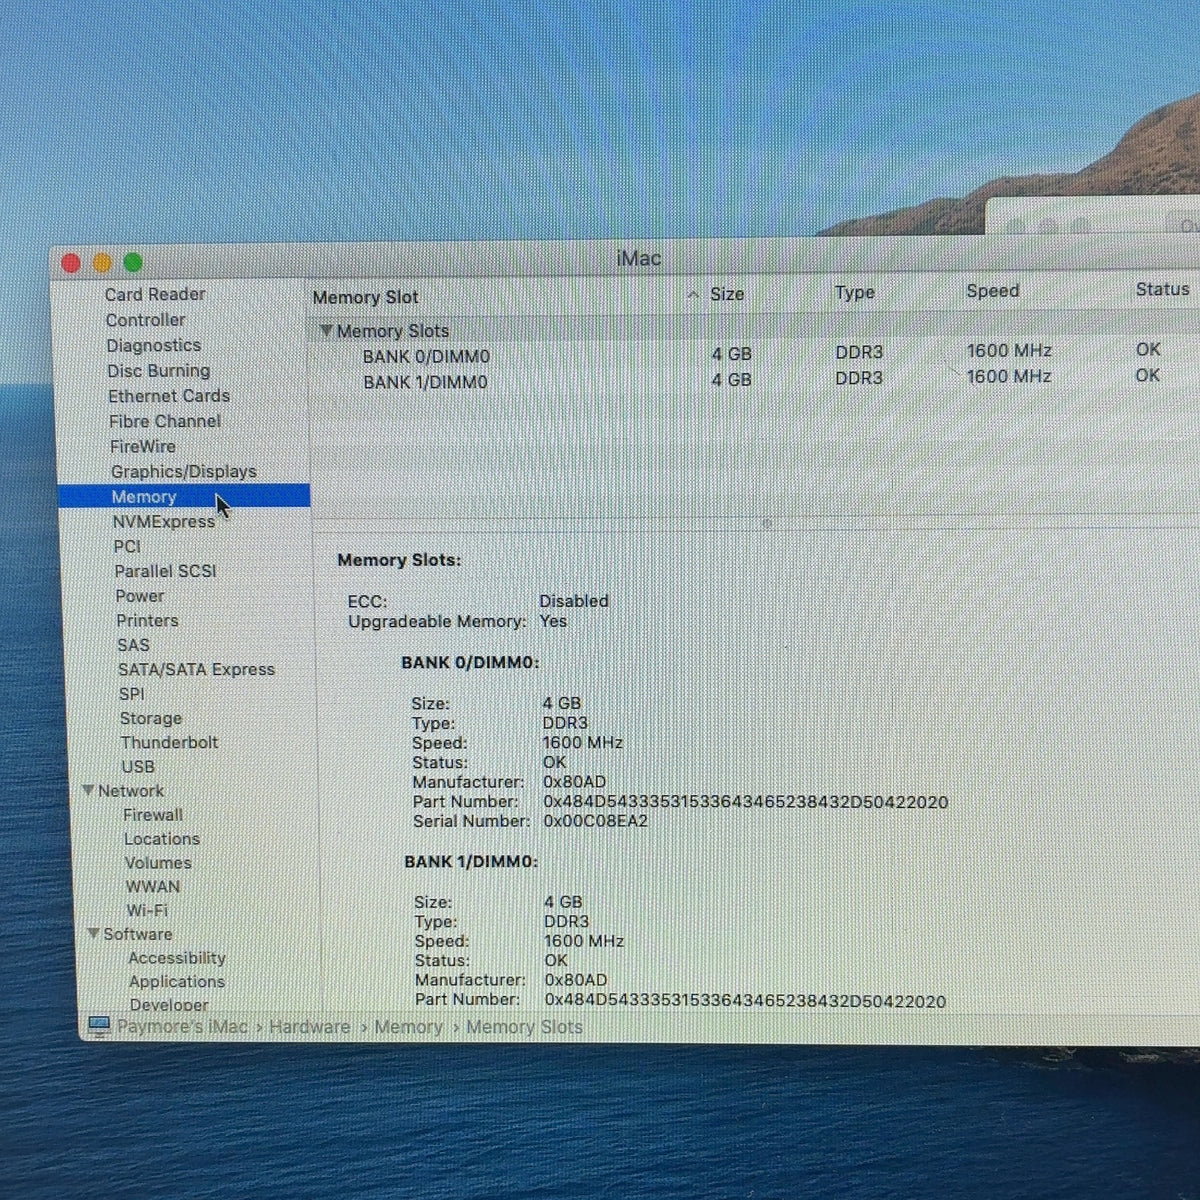Collapse the Network section in sidebar

[88, 790]
